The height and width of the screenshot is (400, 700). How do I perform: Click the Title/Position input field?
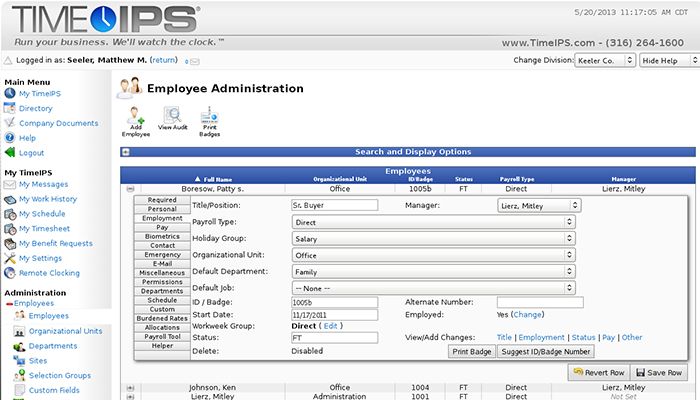tap(334, 205)
